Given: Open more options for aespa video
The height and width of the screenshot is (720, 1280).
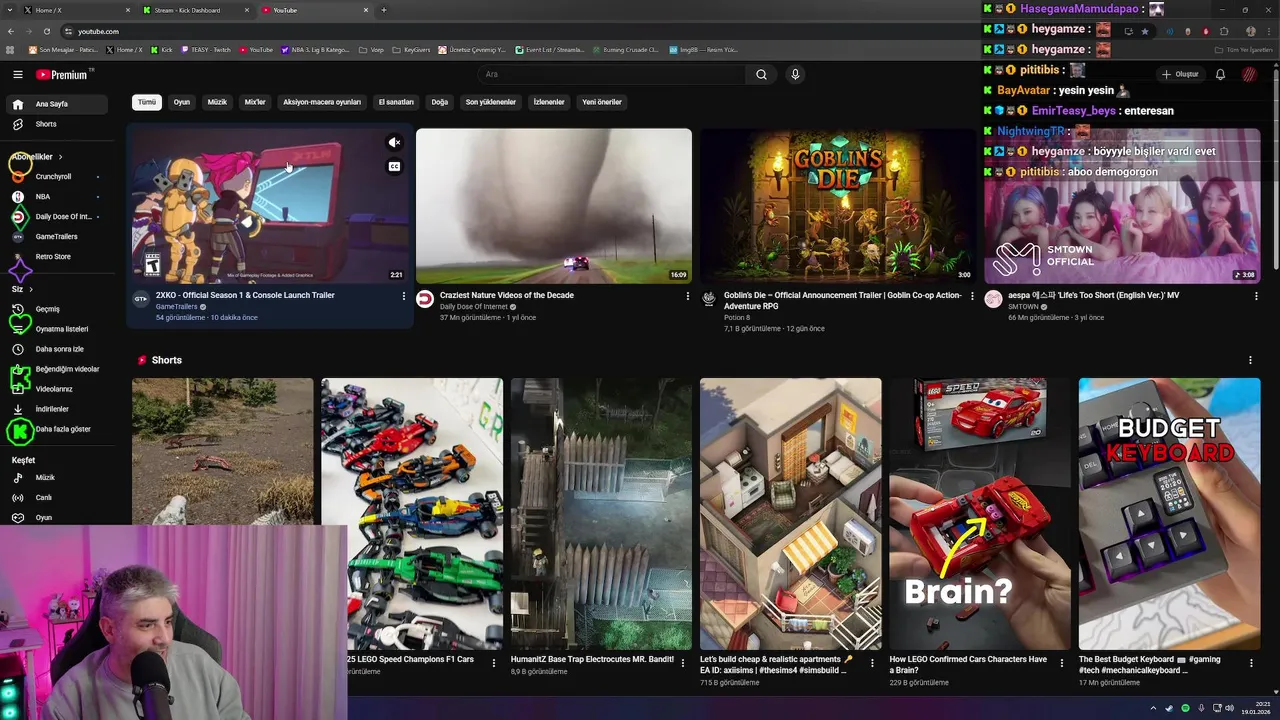Looking at the screenshot, I should pos(1256,296).
